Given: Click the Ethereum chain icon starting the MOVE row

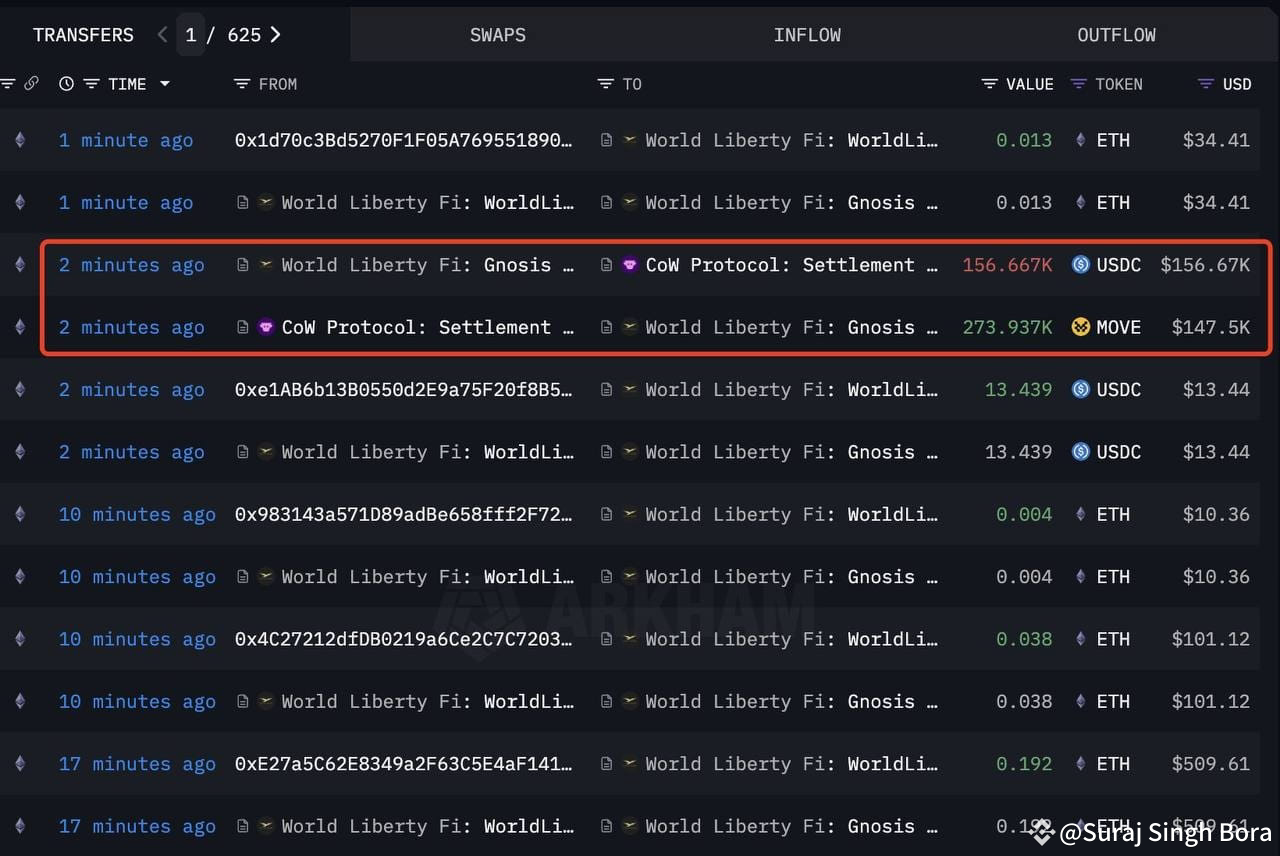Looking at the screenshot, I should [19, 327].
